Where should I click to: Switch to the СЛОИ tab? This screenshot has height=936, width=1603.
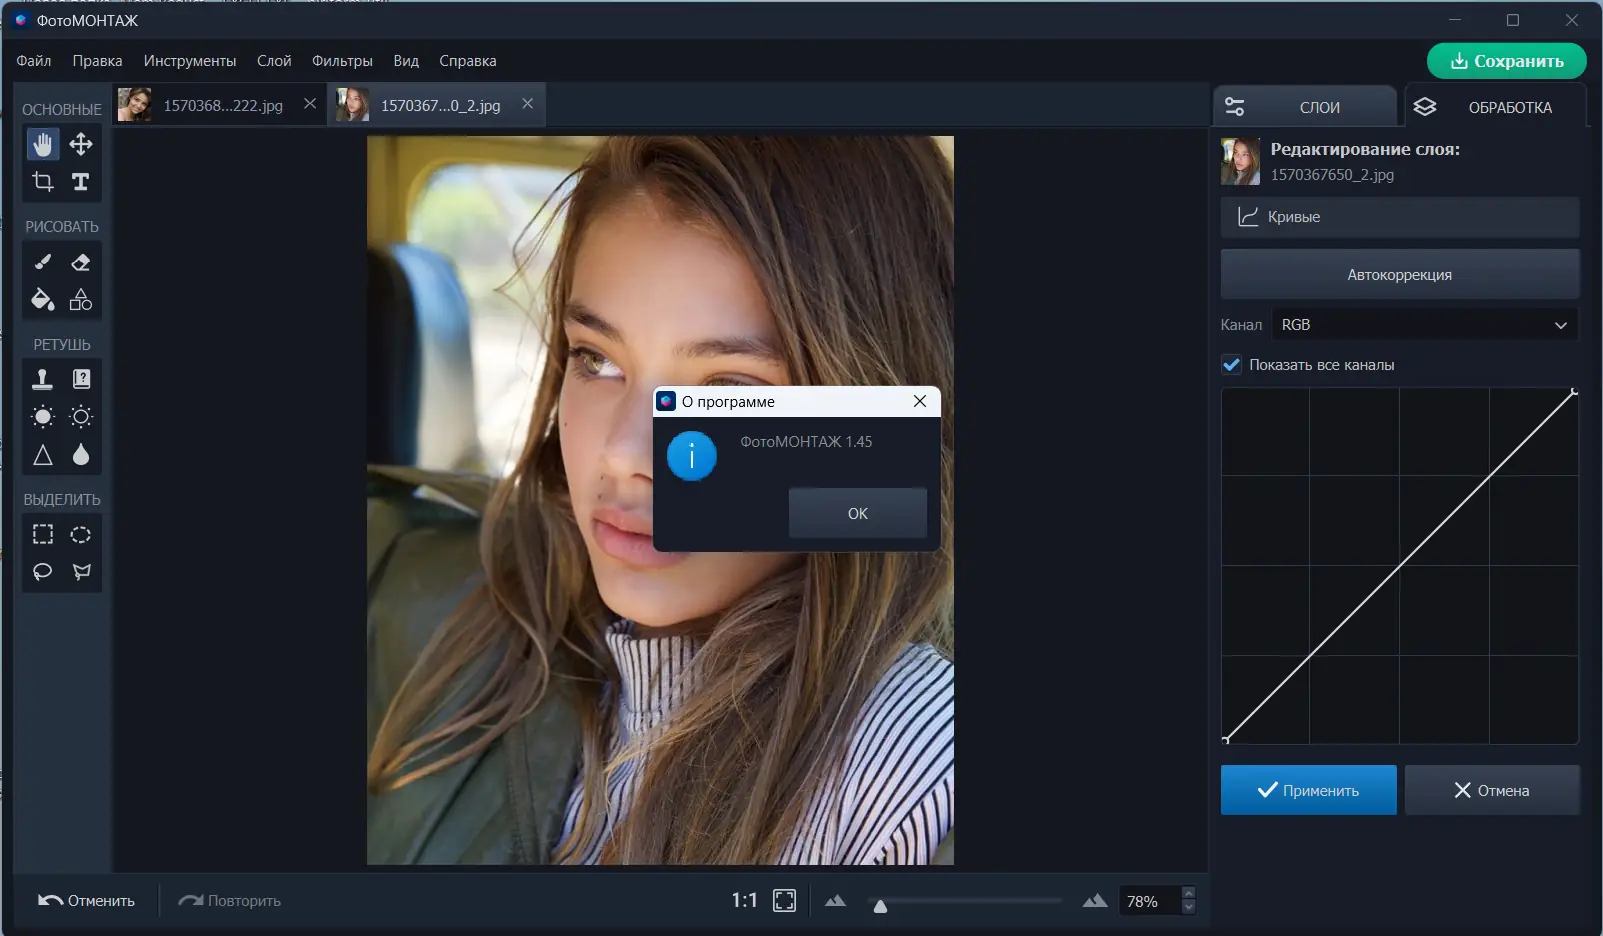point(1305,107)
